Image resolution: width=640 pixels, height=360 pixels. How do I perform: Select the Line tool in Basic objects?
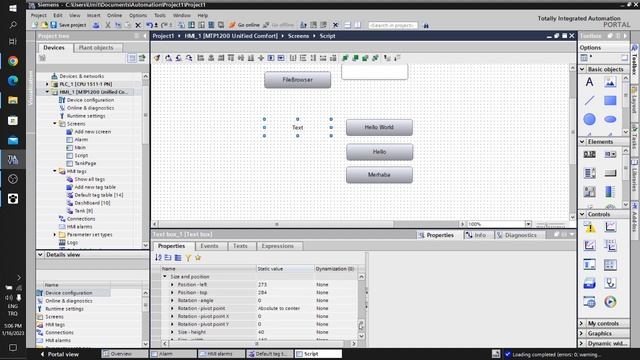589,100
